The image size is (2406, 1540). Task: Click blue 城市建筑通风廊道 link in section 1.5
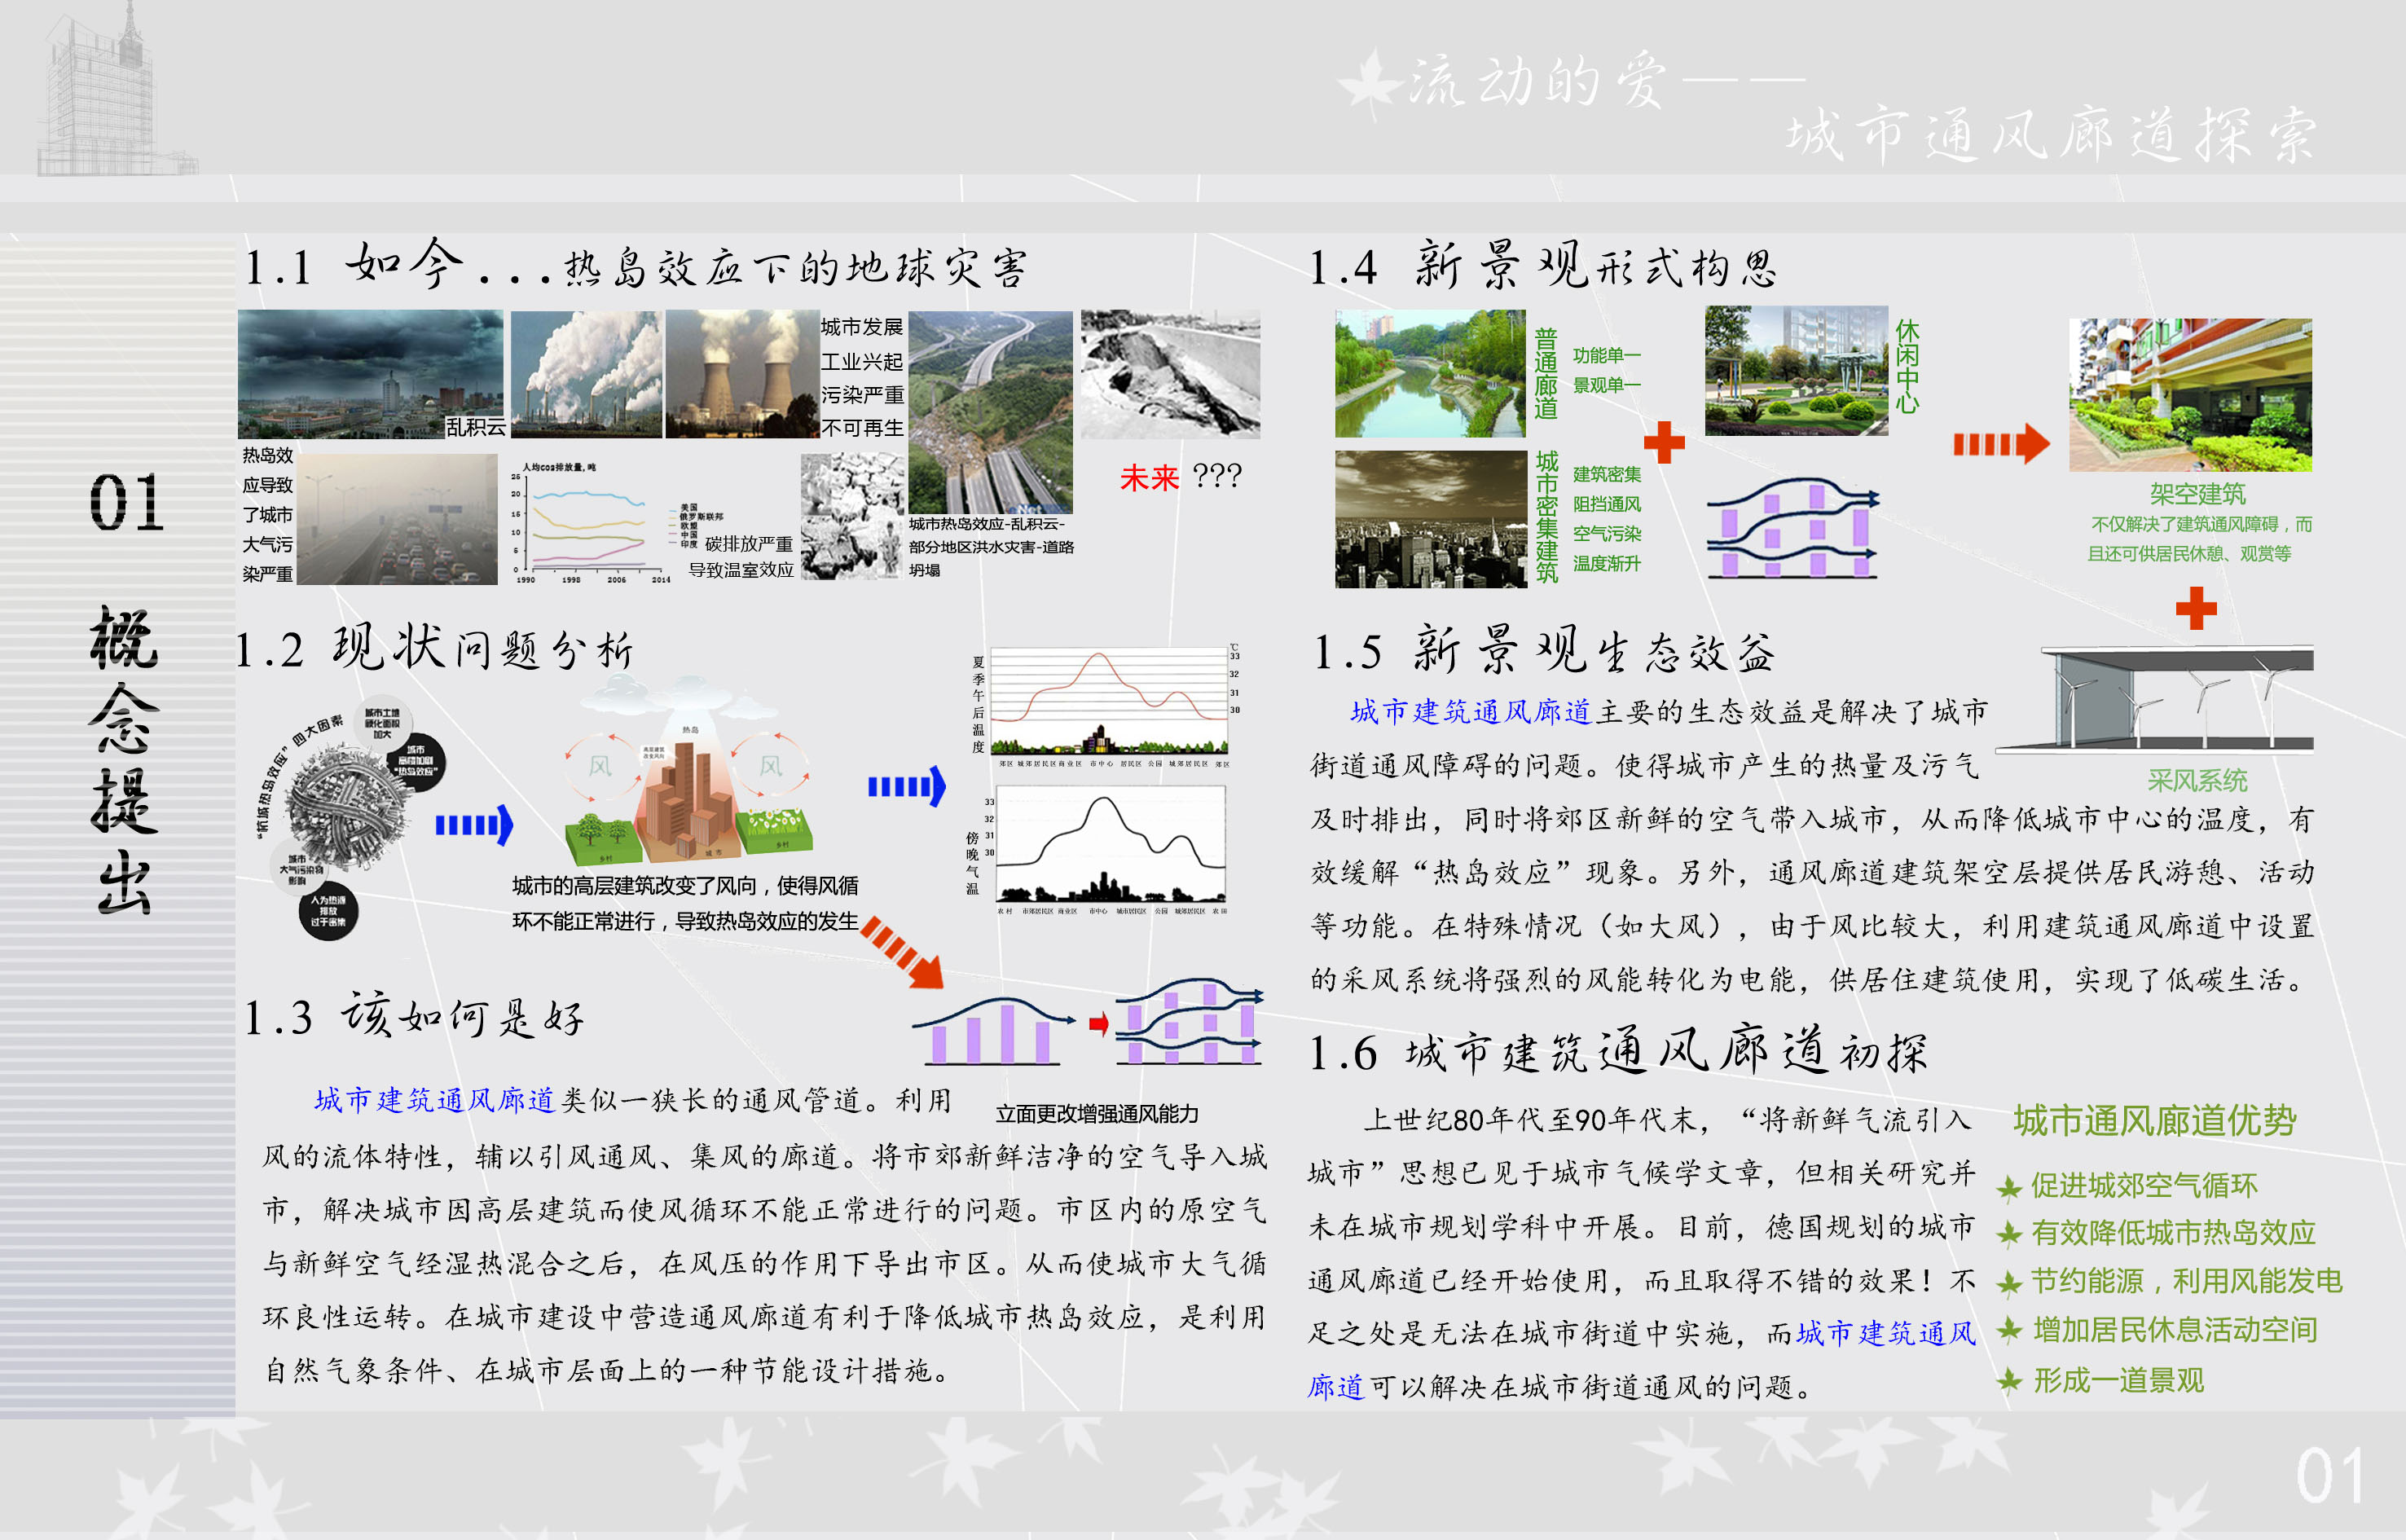pos(1470,711)
